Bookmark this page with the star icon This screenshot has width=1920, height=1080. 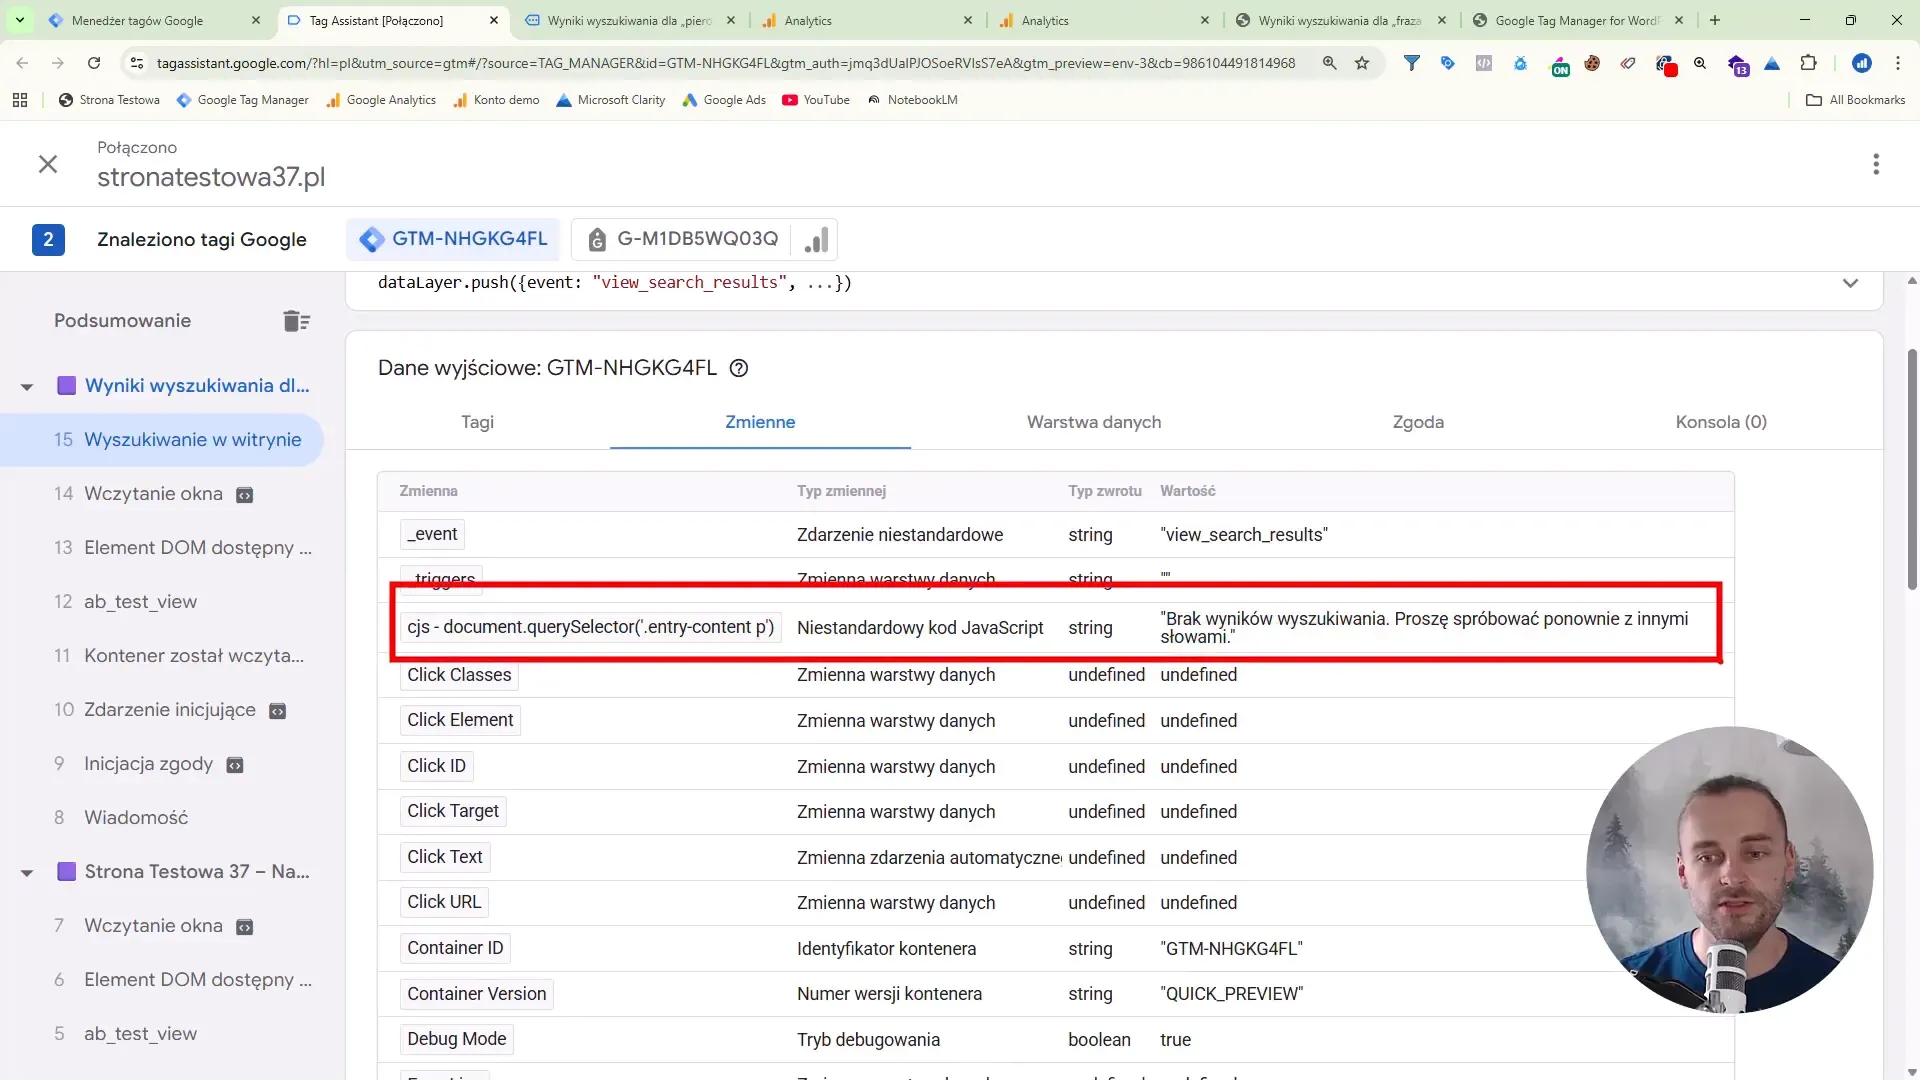pos(1362,63)
